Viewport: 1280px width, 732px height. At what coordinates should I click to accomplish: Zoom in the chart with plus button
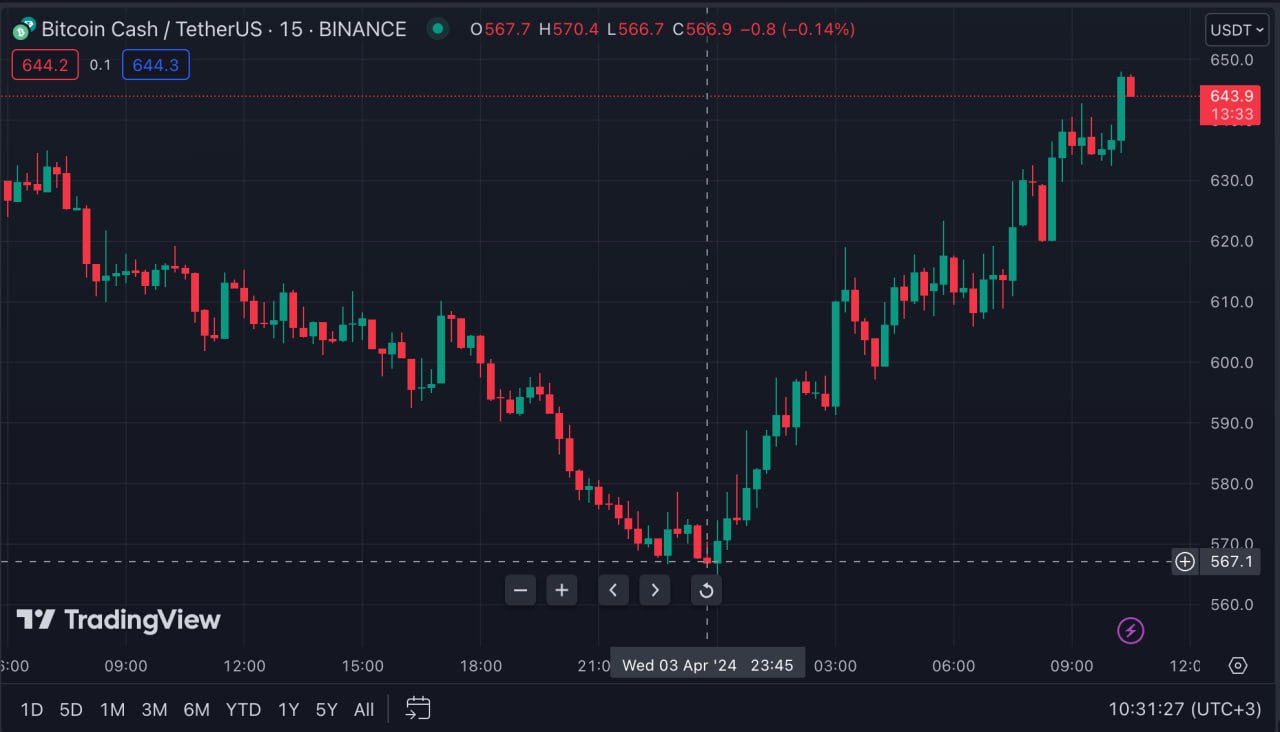pos(562,590)
